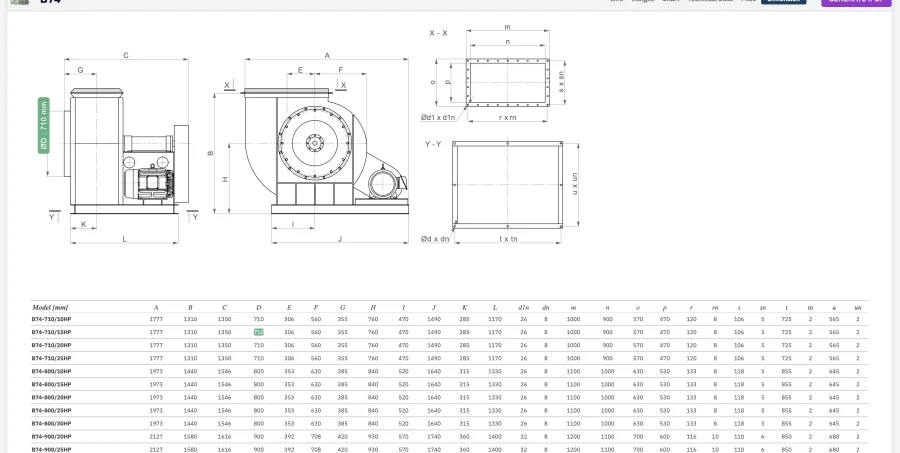Image resolution: width=900 pixels, height=453 pixels.
Task: Select the B74-800/25HP model row name
Action: (51, 411)
